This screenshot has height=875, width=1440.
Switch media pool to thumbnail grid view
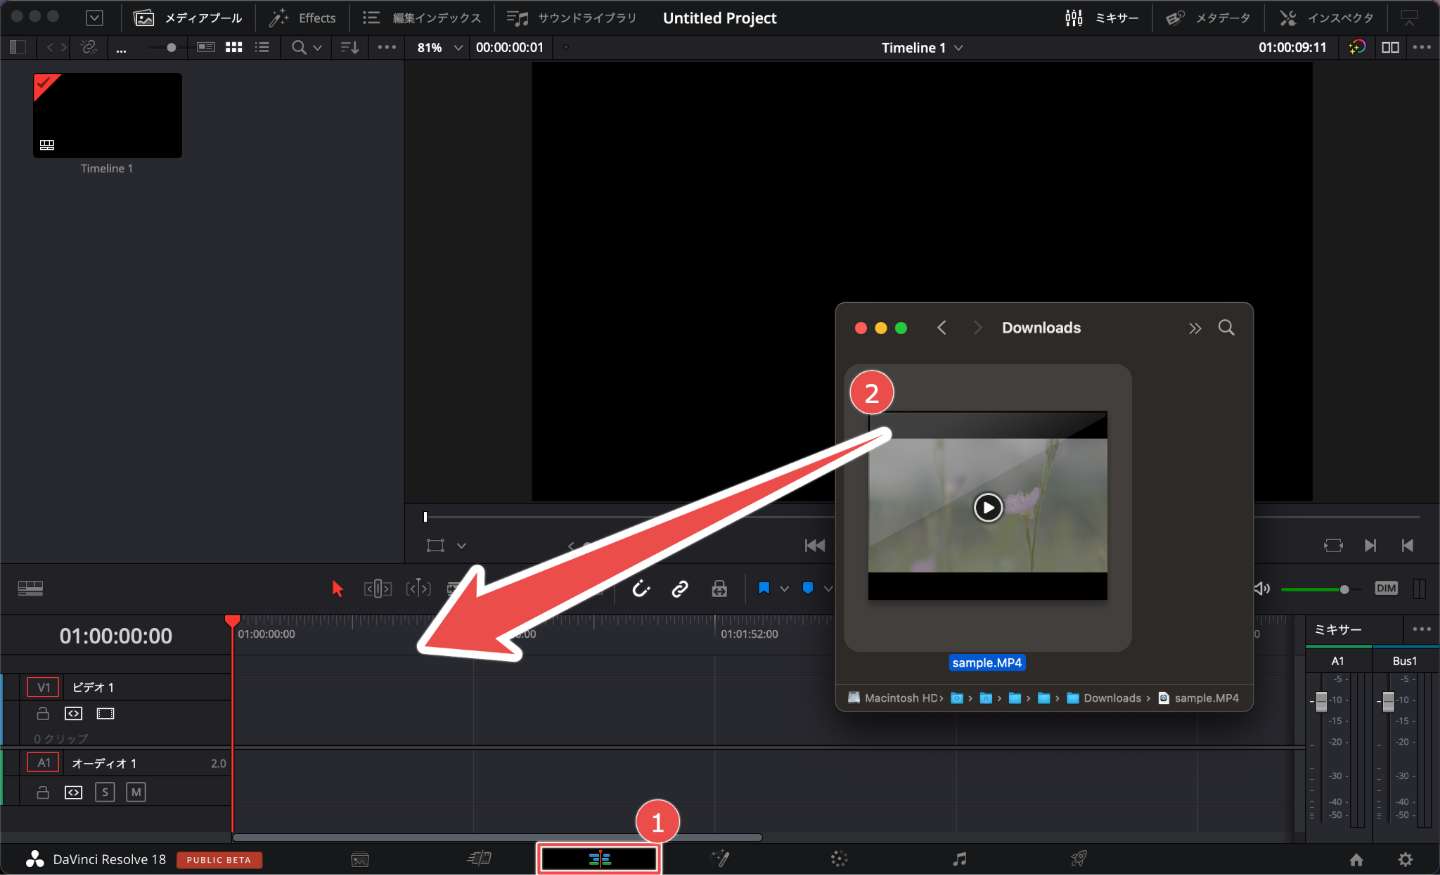coord(234,47)
